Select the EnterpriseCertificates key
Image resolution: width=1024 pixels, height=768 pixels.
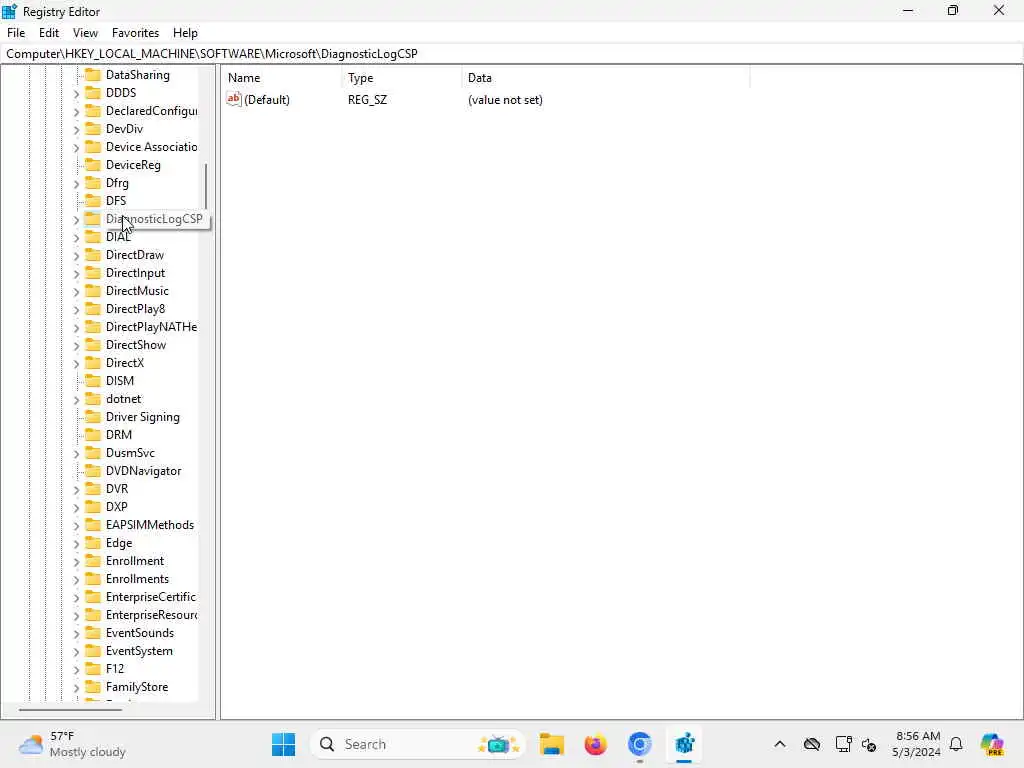point(151,597)
